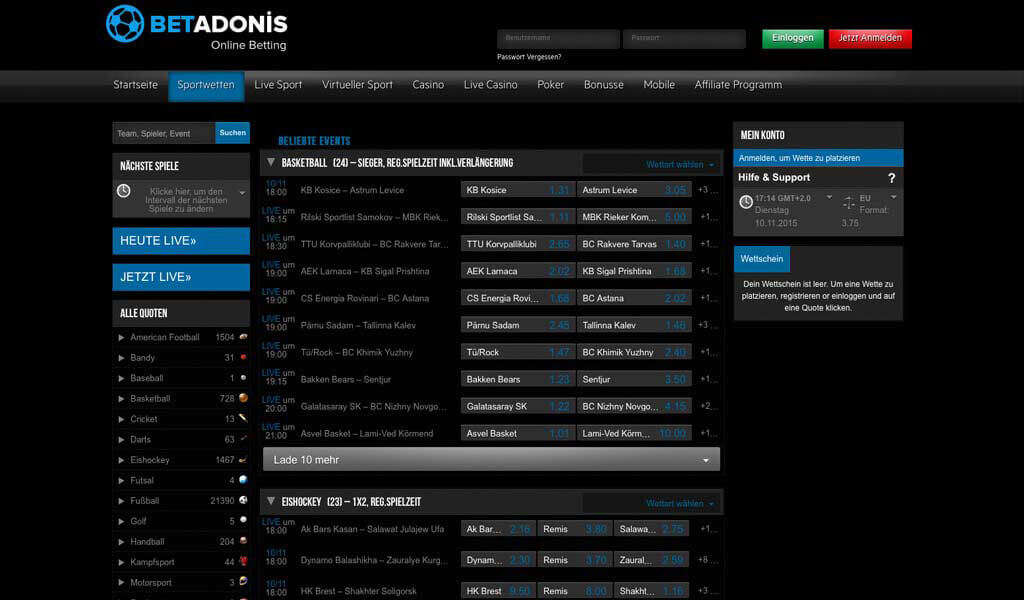The image size is (1024, 600).
Task: Bet on Remis for Ak Bars Kasan match
Action: click(x=575, y=529)
